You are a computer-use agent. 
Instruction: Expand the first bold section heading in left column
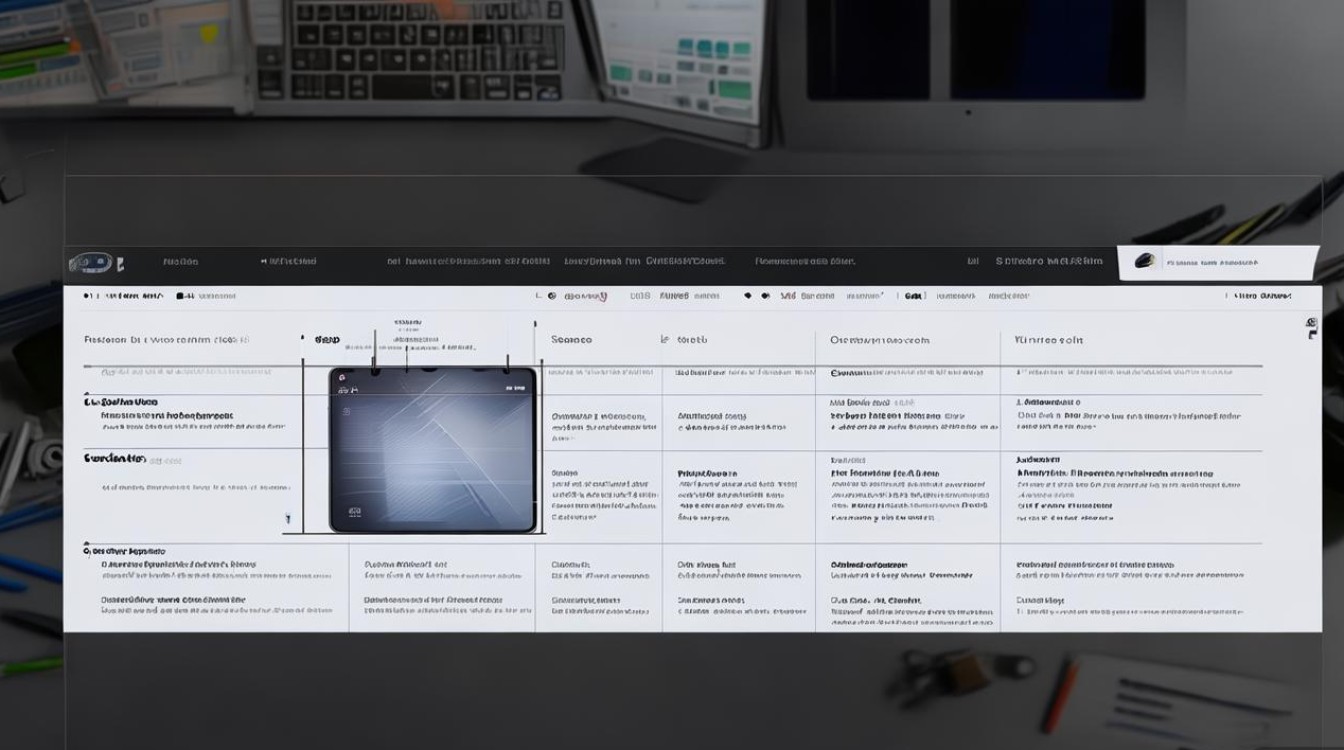pos(121,400)
